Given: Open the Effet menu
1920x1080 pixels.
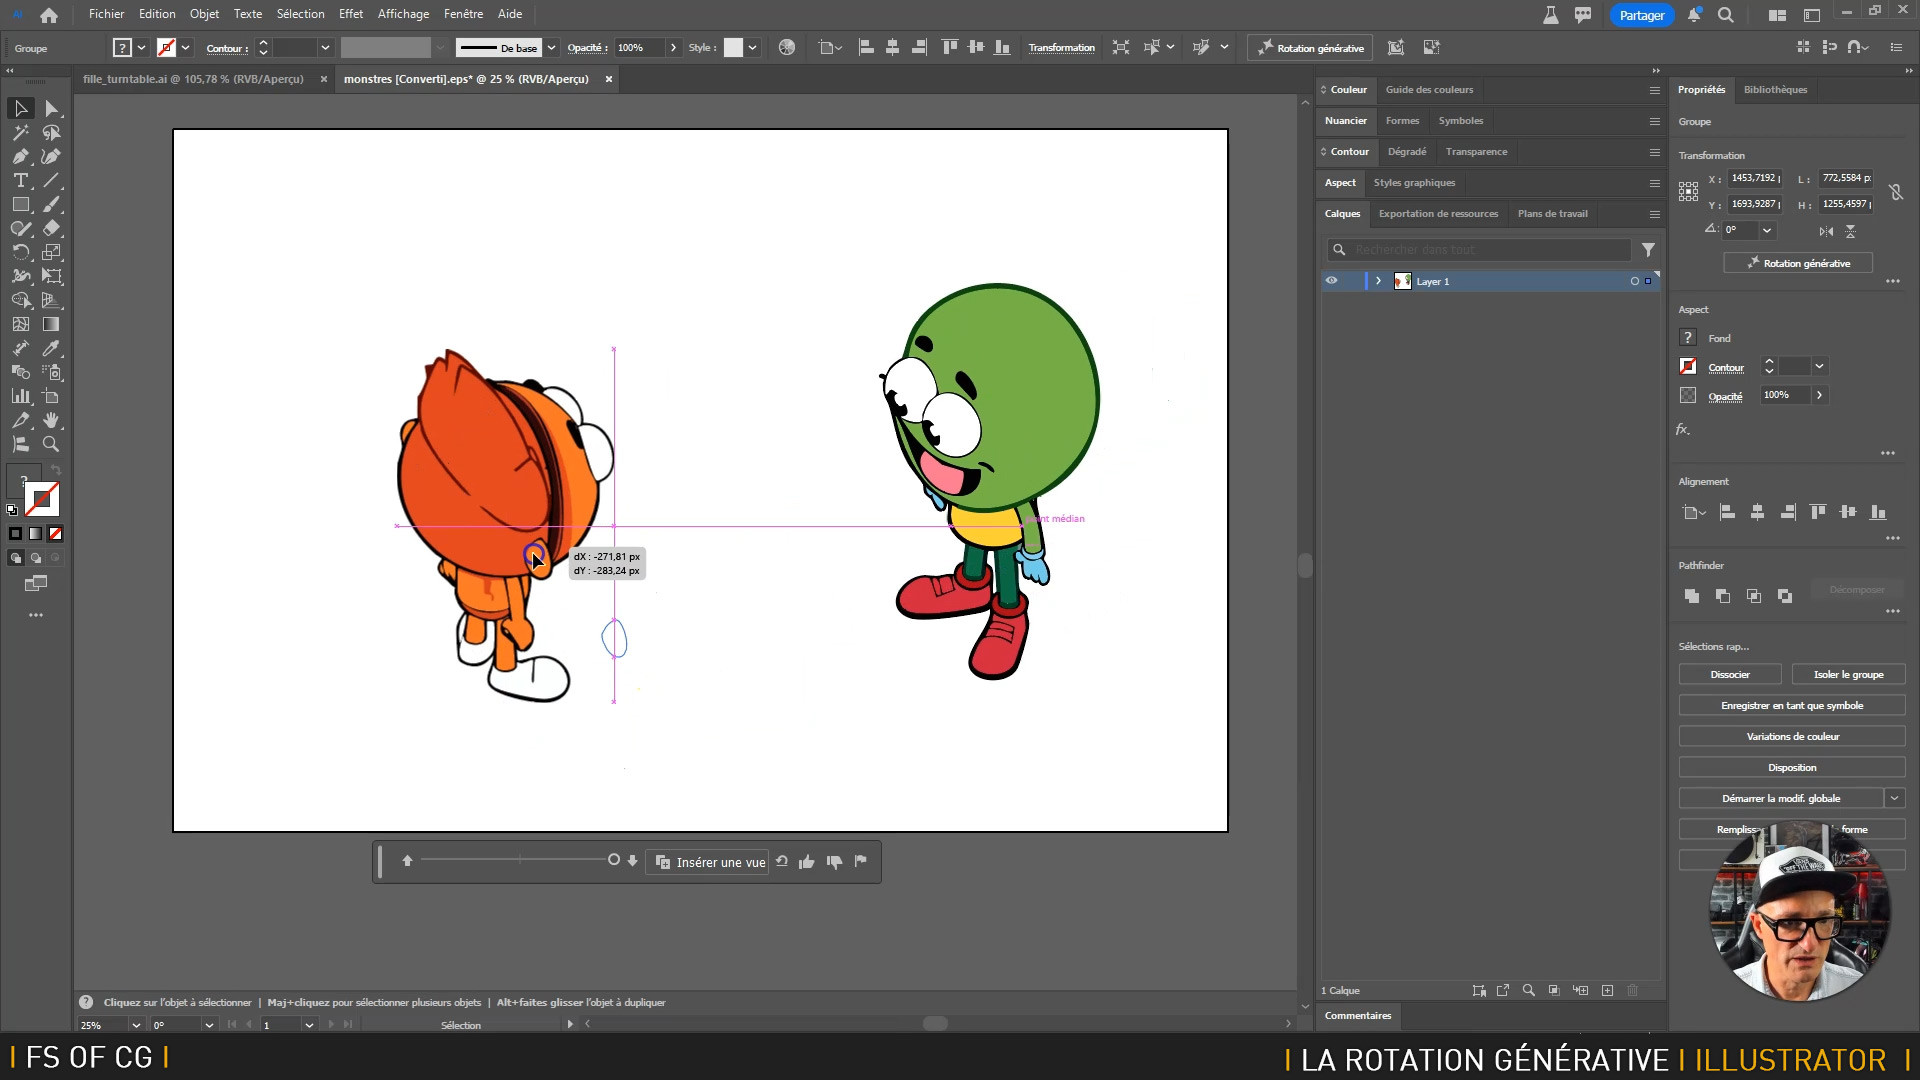Looking at the screenshot, I should 351,14.
